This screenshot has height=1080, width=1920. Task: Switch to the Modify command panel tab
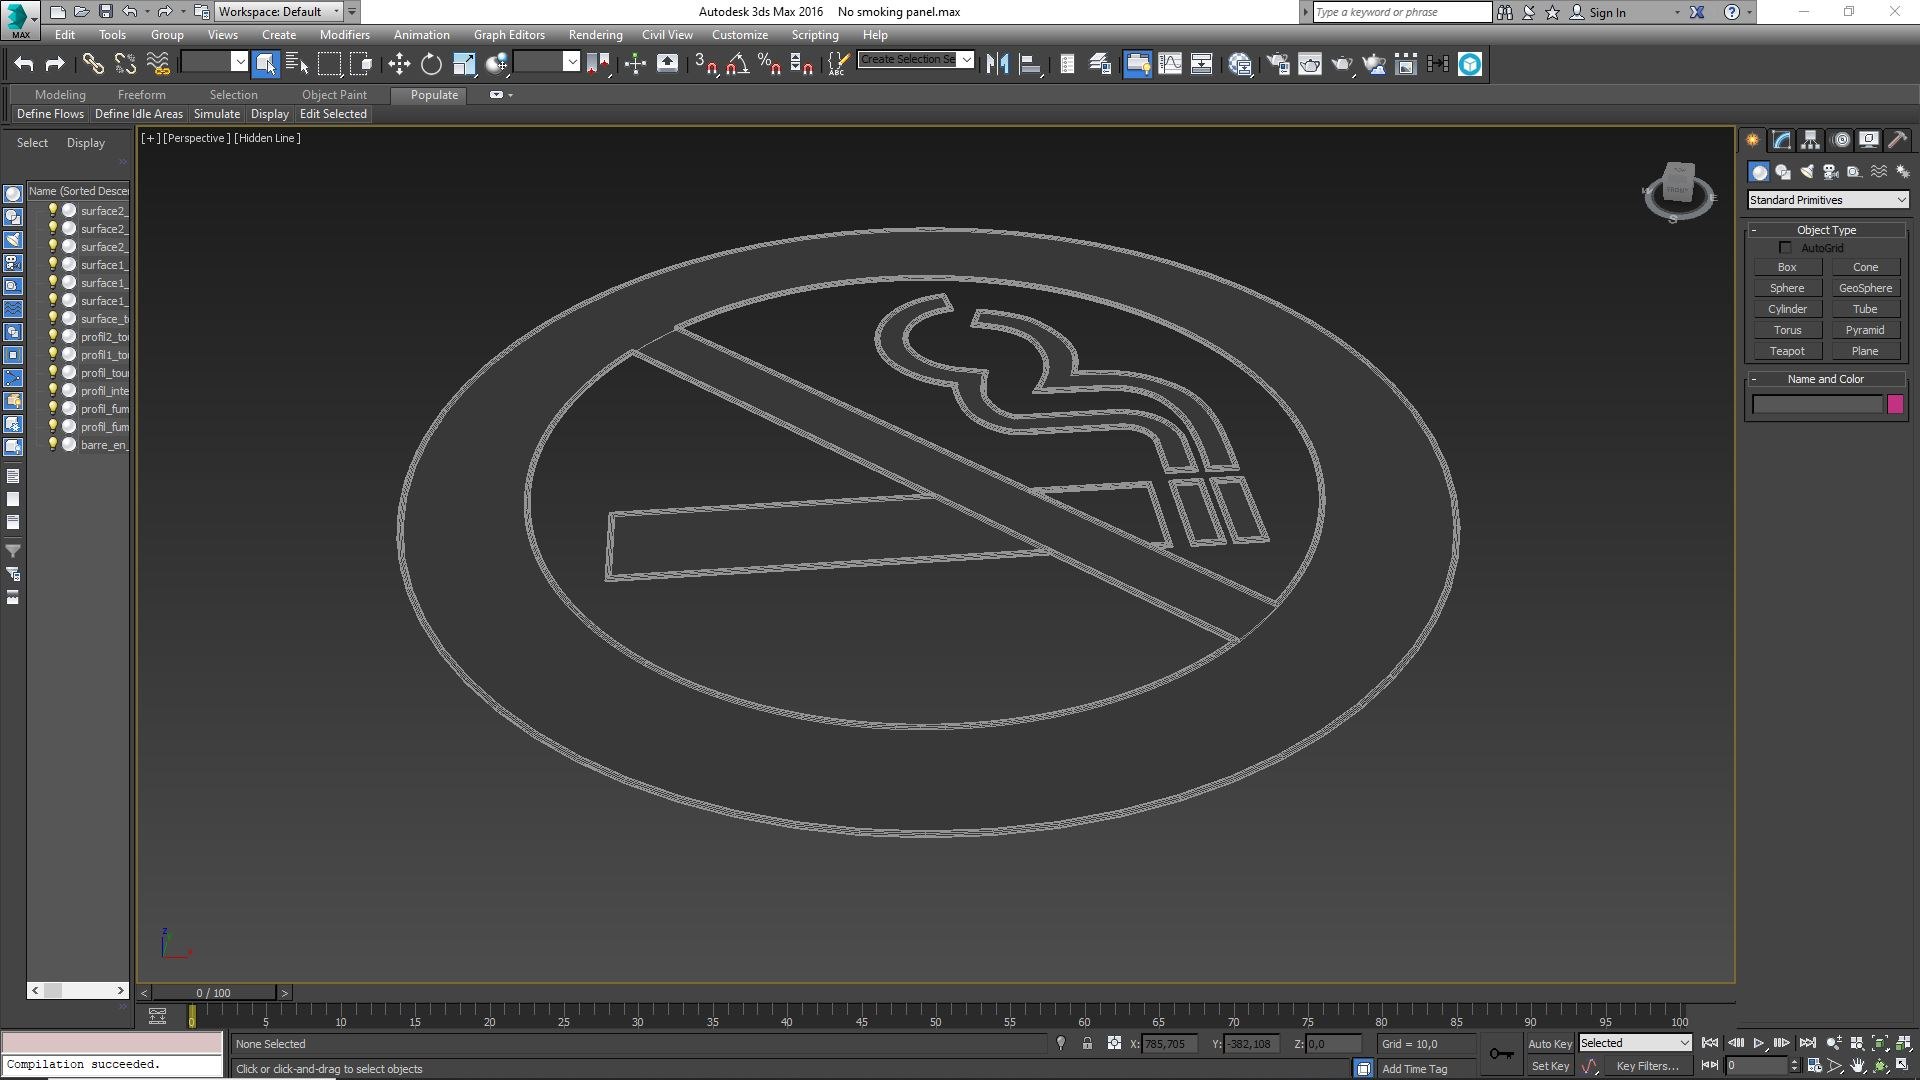click(x=1781, y=140)
